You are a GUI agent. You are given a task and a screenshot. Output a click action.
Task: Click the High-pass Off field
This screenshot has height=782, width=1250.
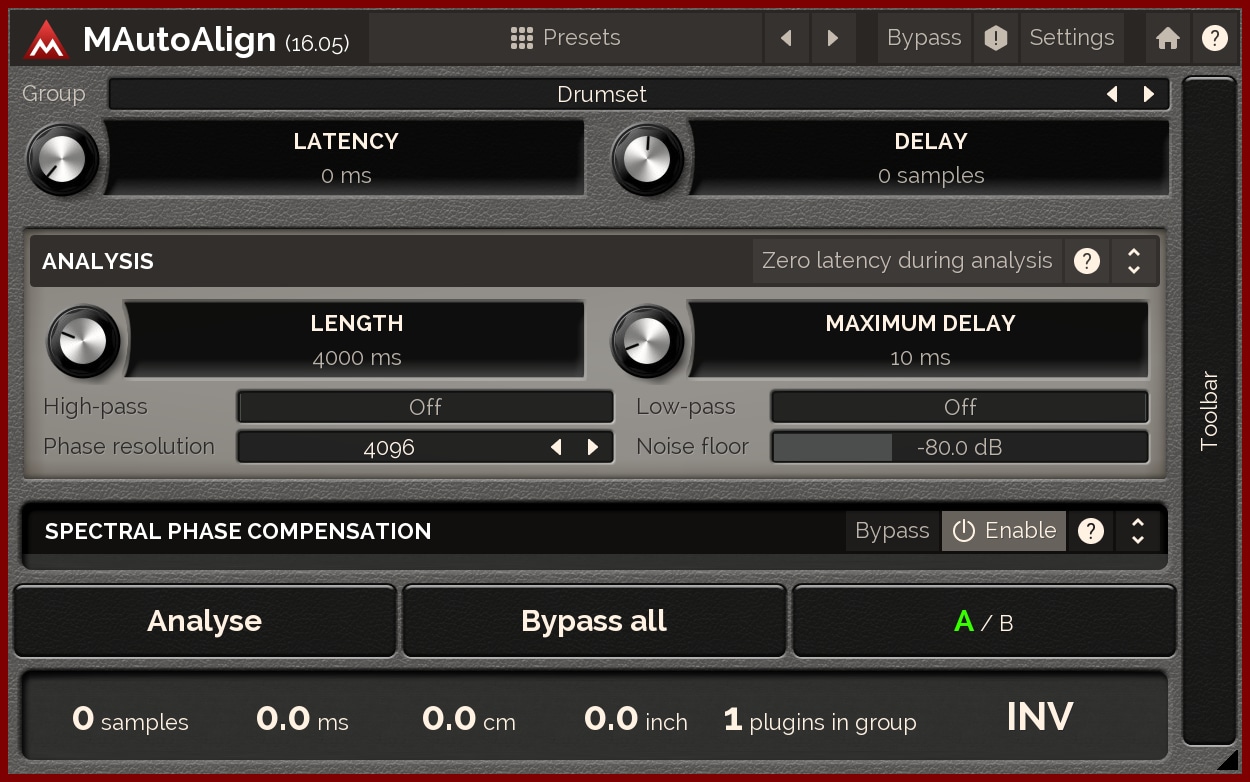[x=425, y=407]
